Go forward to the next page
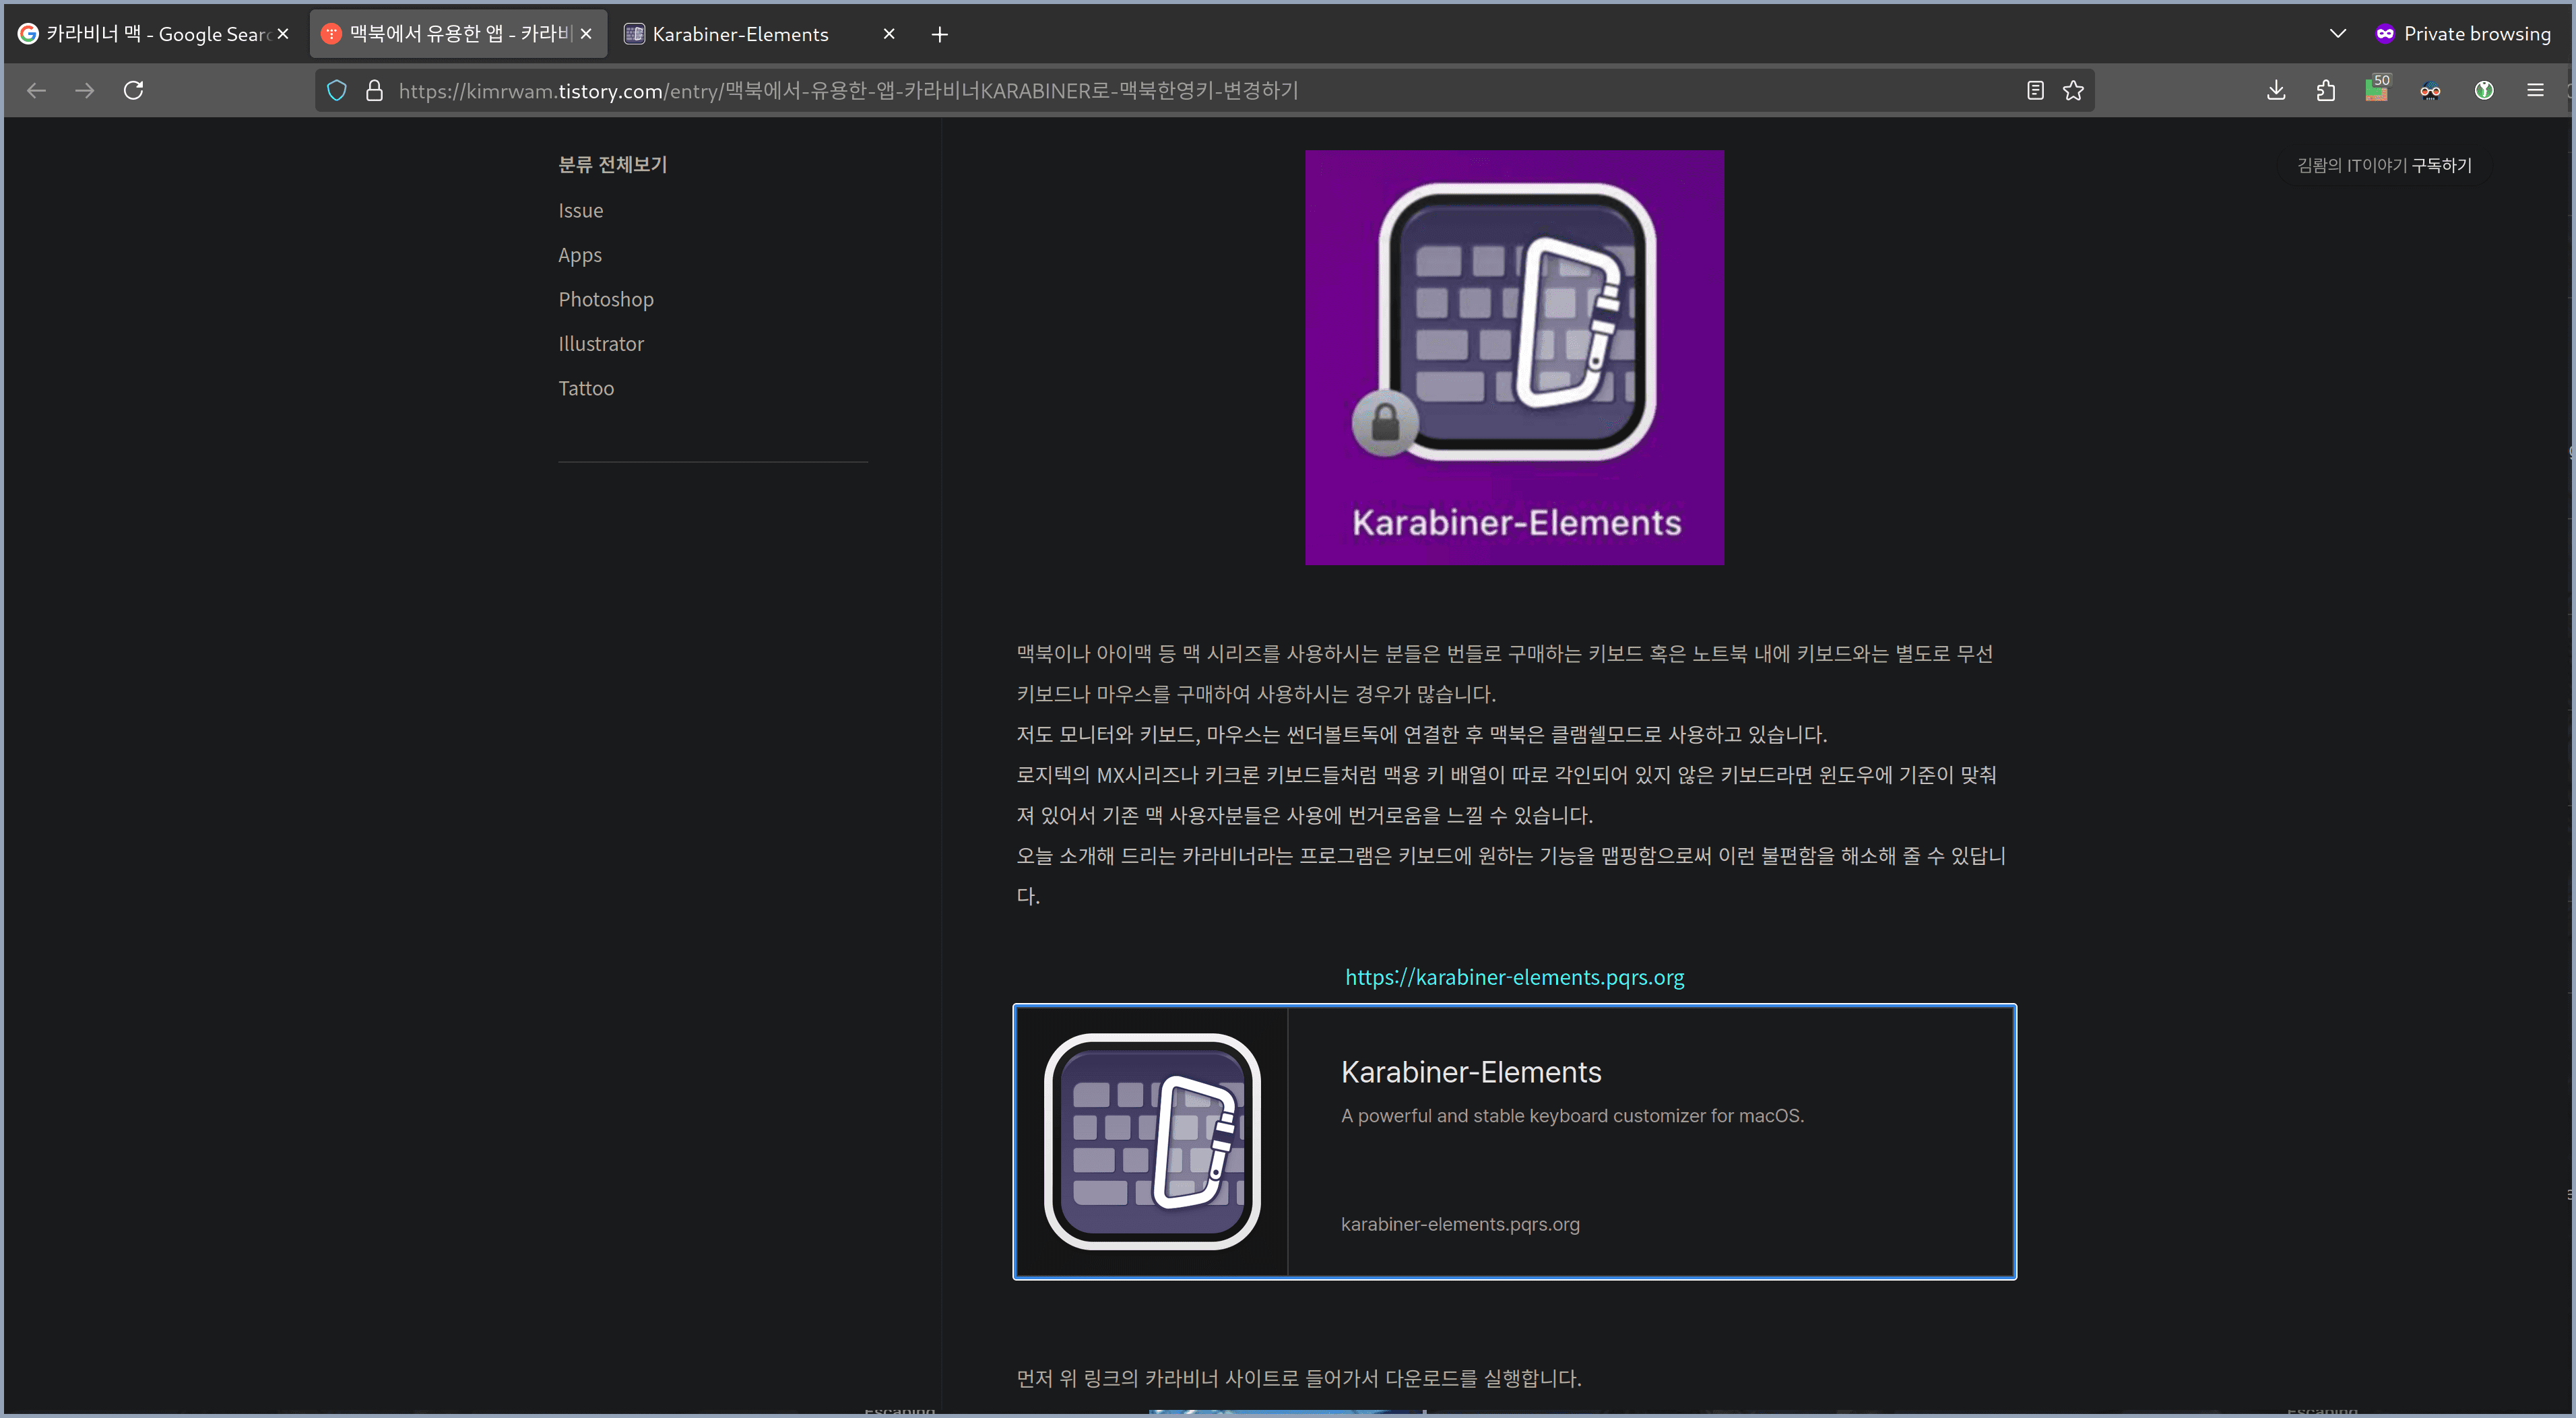This screenshot has height=1418, width=2576. click(x=85, y=90)
